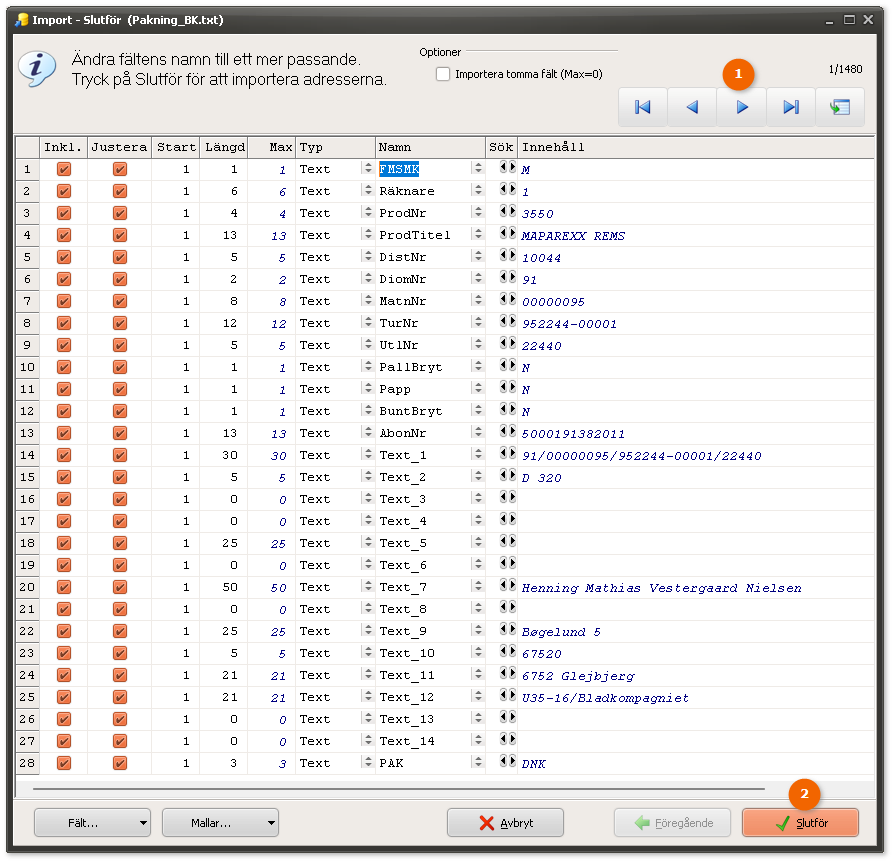The height and width of the screenshot is (863, 894).
Task: Click the search arrows for Text_7 row
Action: 507,585
